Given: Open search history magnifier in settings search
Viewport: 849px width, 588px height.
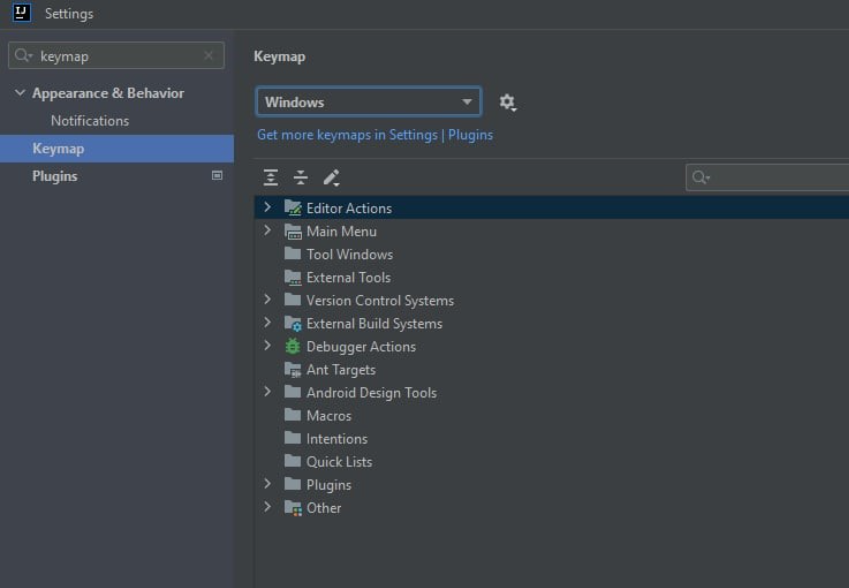Looking at the screenshot, I should pos(24,55).
